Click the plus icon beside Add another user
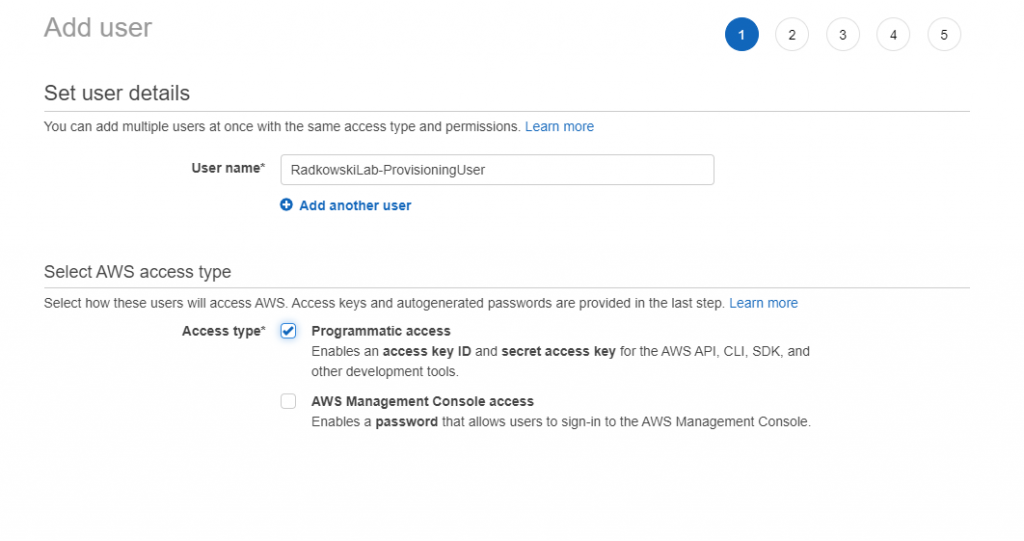 pyautogui.click(x=286, y=205)
